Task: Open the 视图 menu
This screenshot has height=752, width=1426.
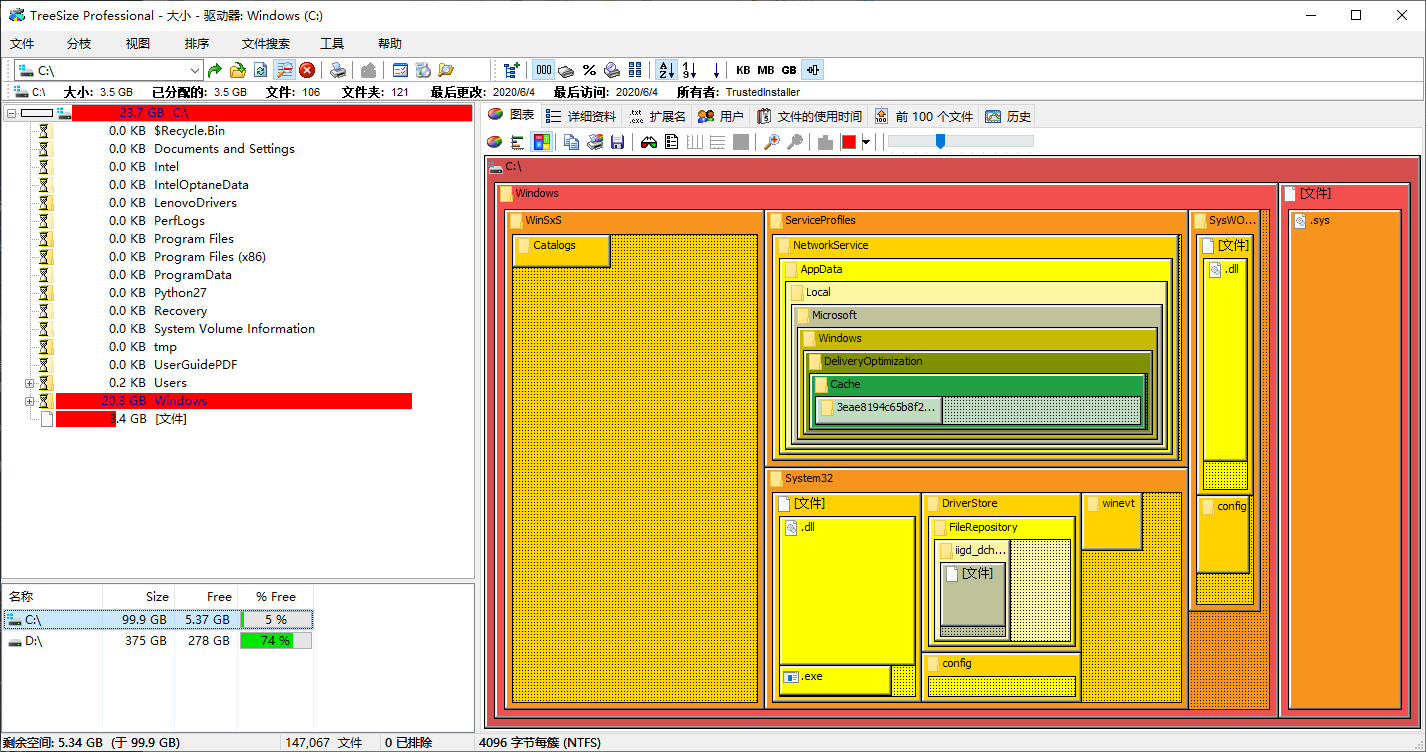Action: pyautogui.click(x=138, y=44)
